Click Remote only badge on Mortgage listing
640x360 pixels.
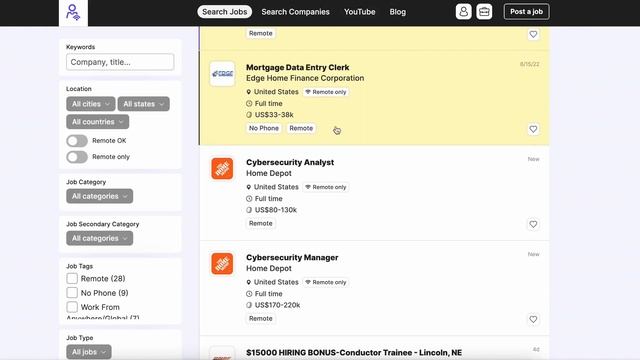point(326,92)
